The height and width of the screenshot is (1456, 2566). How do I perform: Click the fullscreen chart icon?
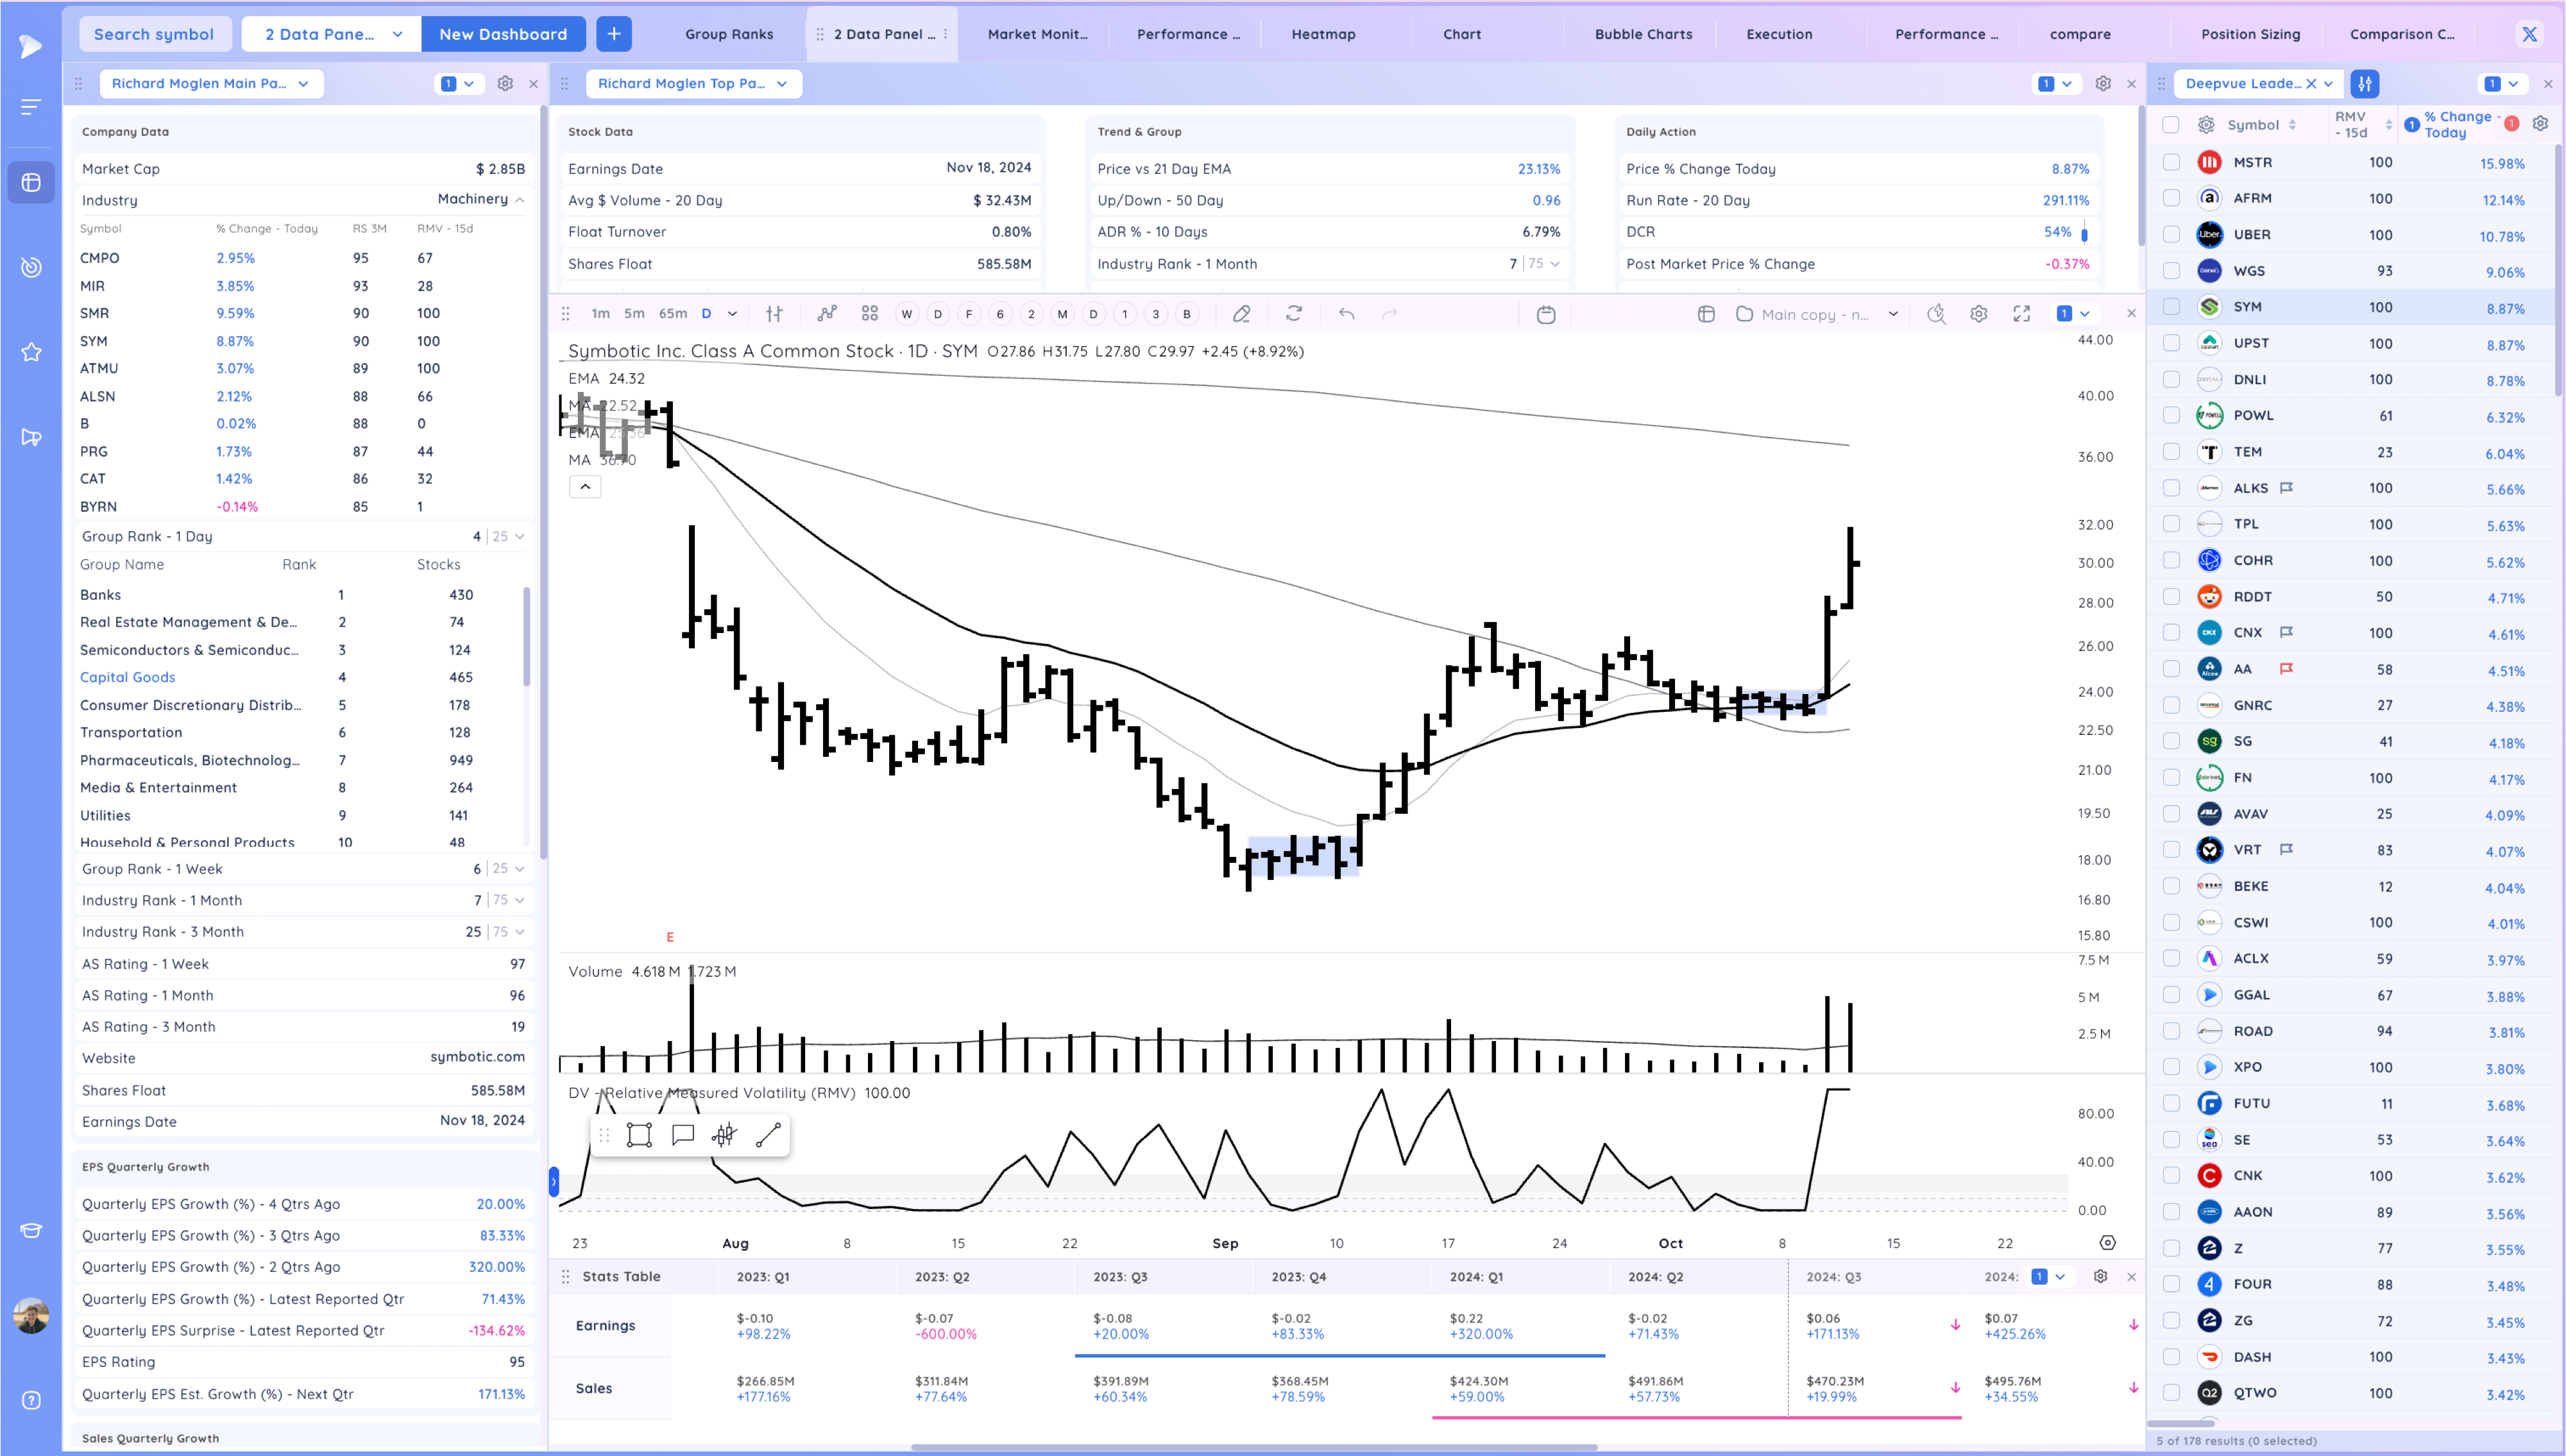[2021, 314]
